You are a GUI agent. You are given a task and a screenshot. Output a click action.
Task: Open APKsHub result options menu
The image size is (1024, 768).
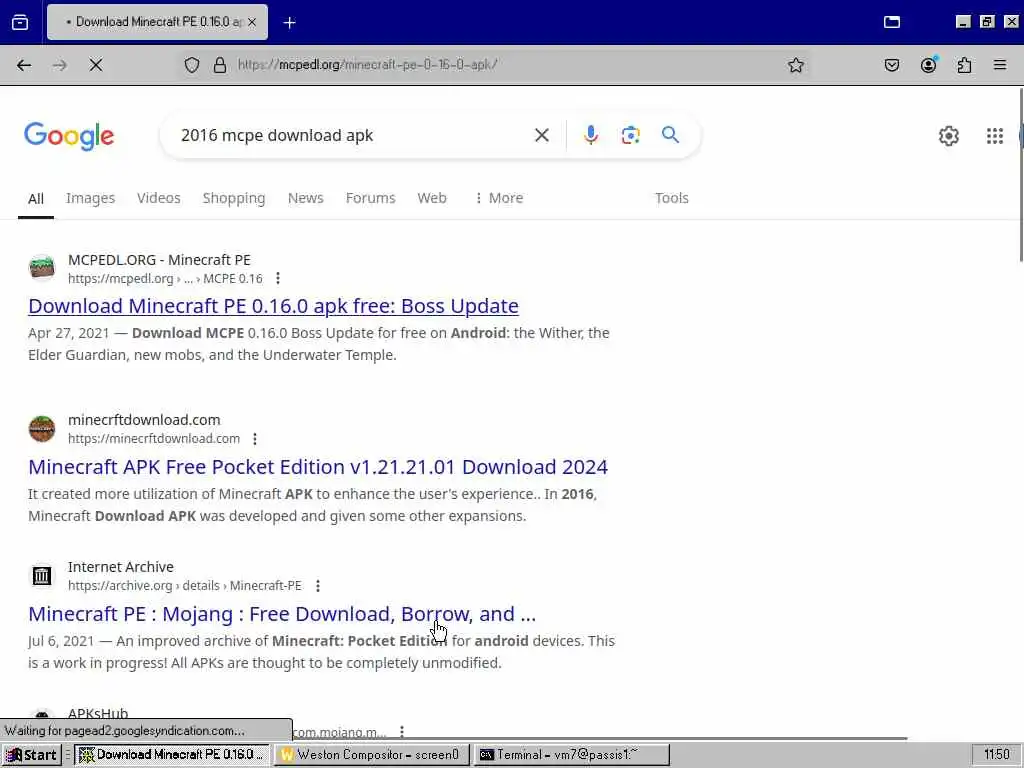click(402, 731)
